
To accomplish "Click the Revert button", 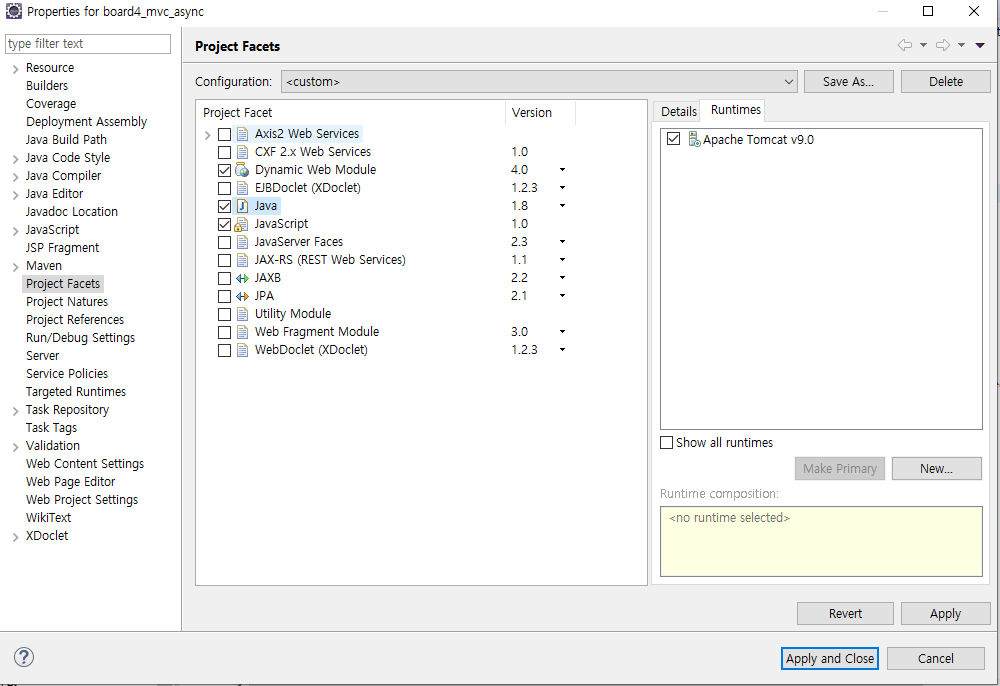I will tap(845, 613).
